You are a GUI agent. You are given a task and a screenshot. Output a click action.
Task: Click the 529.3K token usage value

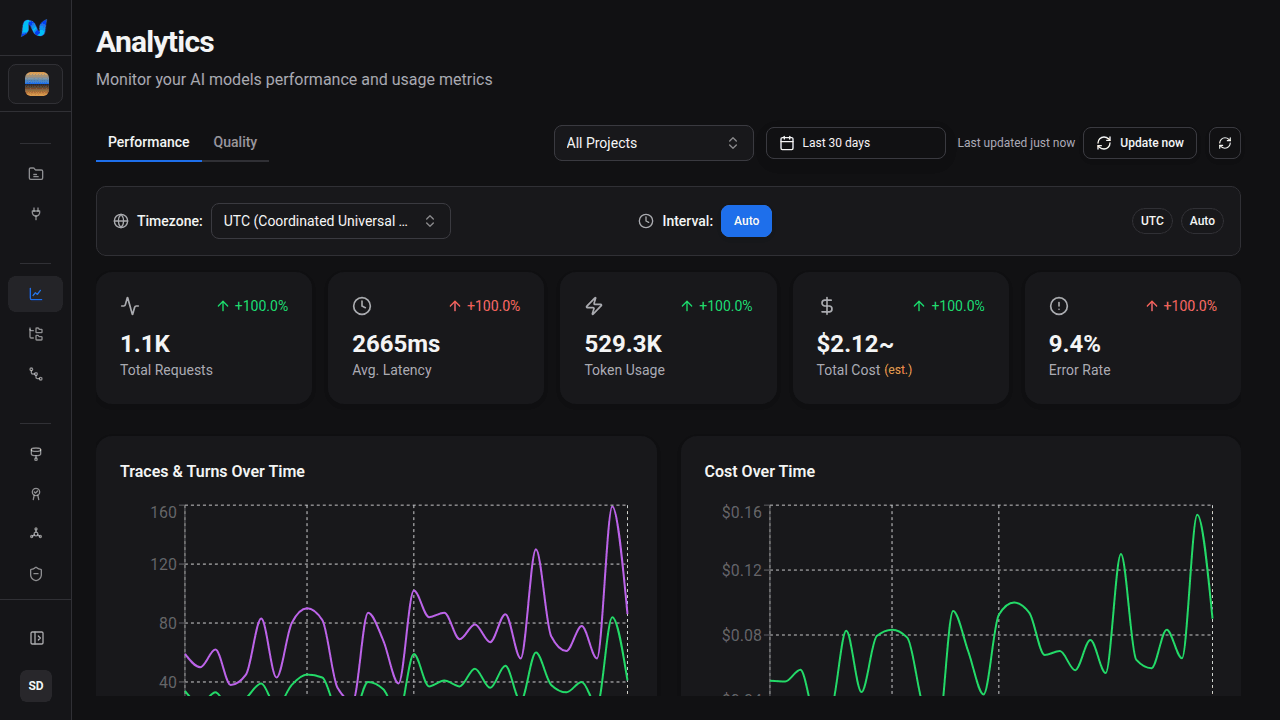[x=623, y=344]
